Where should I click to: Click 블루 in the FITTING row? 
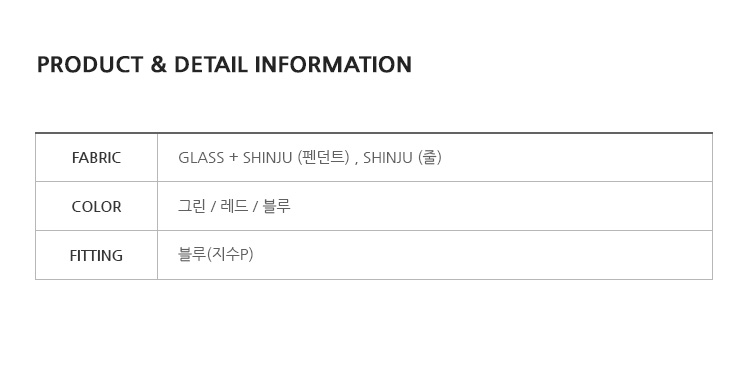pyautogui.click(x=192, y=254)
